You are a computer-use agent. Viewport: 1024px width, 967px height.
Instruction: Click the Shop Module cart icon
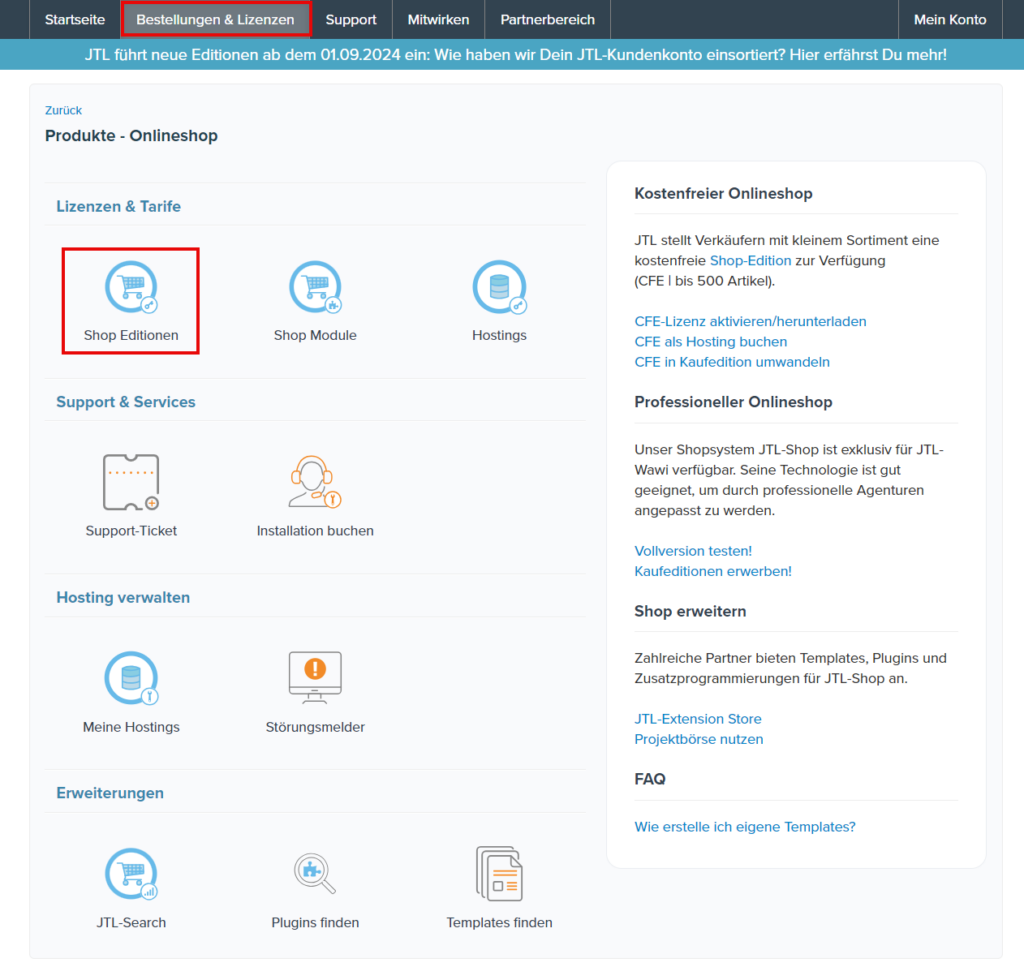tap(315, 287)
